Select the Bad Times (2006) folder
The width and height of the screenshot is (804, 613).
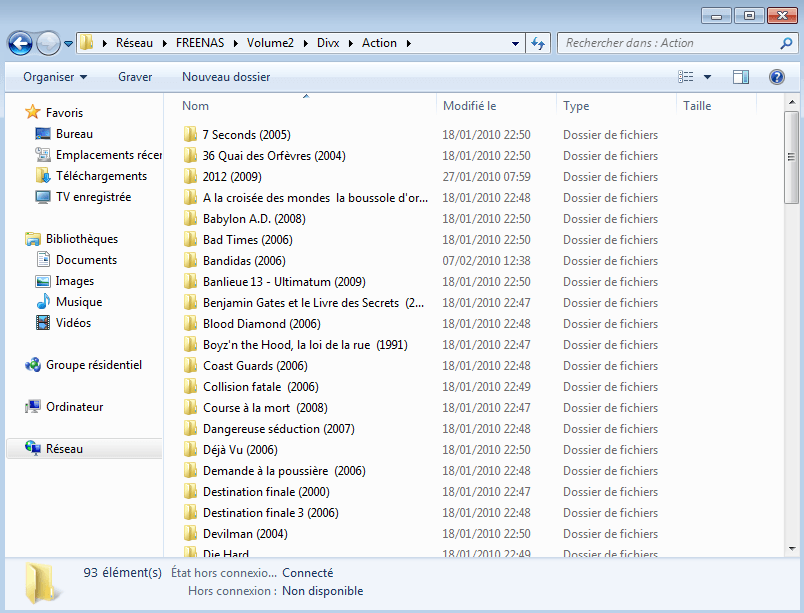pos(248,239)
